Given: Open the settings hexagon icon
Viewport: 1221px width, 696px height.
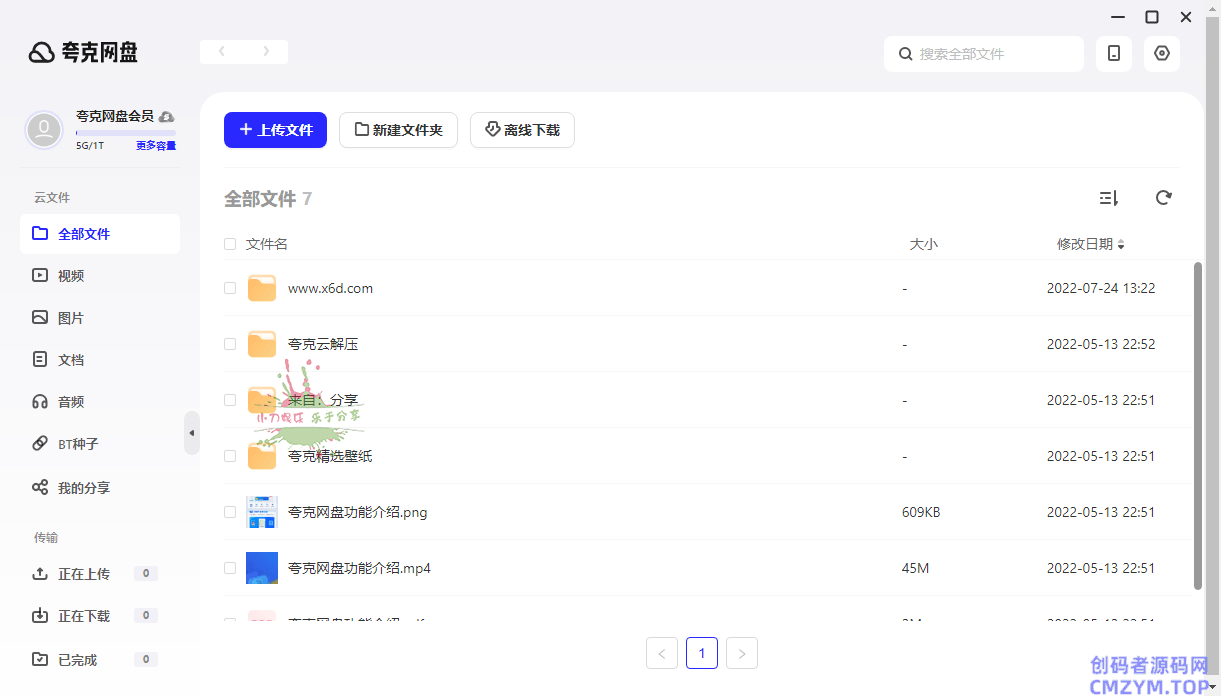Looking at the screenshot, I should click(x=1162, y=54).
